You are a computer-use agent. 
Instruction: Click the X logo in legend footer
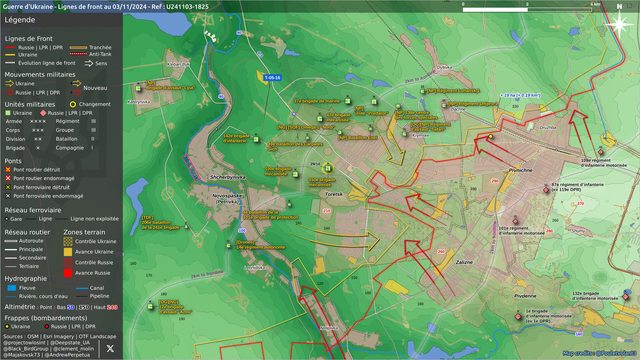[110, 348]
